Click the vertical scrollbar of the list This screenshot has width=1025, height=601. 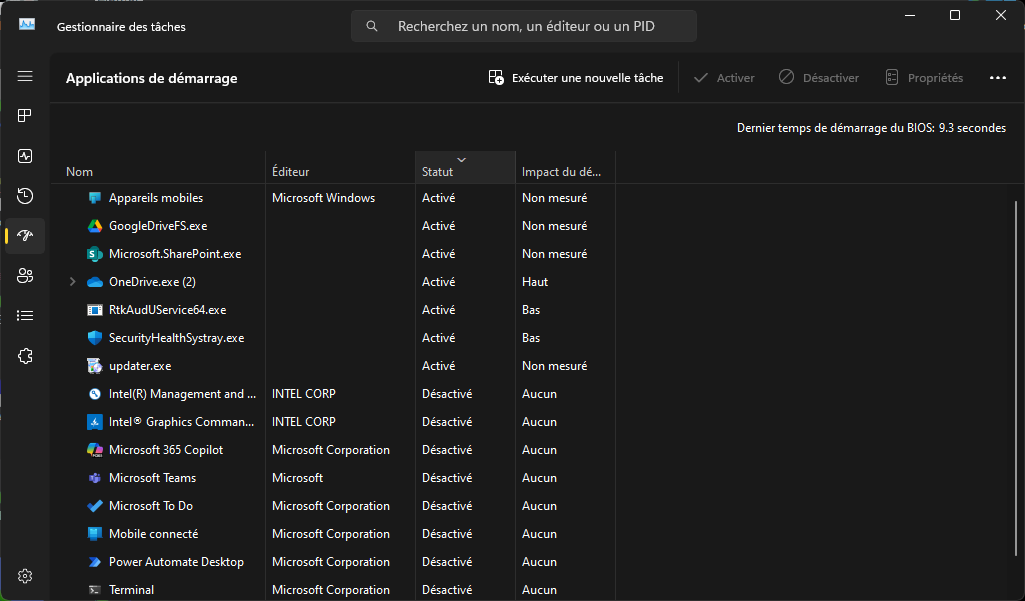[1016, 380]
